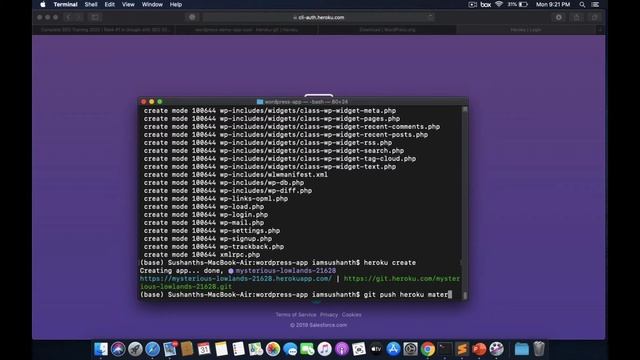
Task: Open the App Store icon in dock
Action: click(x=393, y=349)
